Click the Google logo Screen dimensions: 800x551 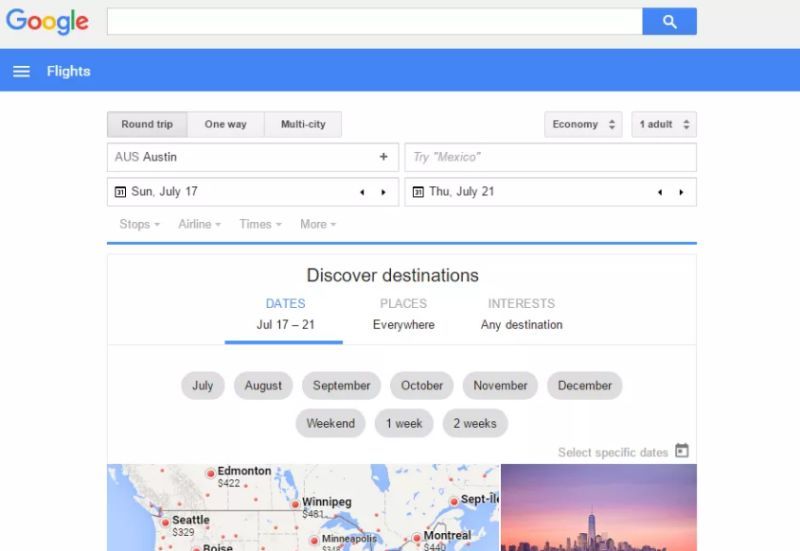pyautogui.click(x=47, y=21)
